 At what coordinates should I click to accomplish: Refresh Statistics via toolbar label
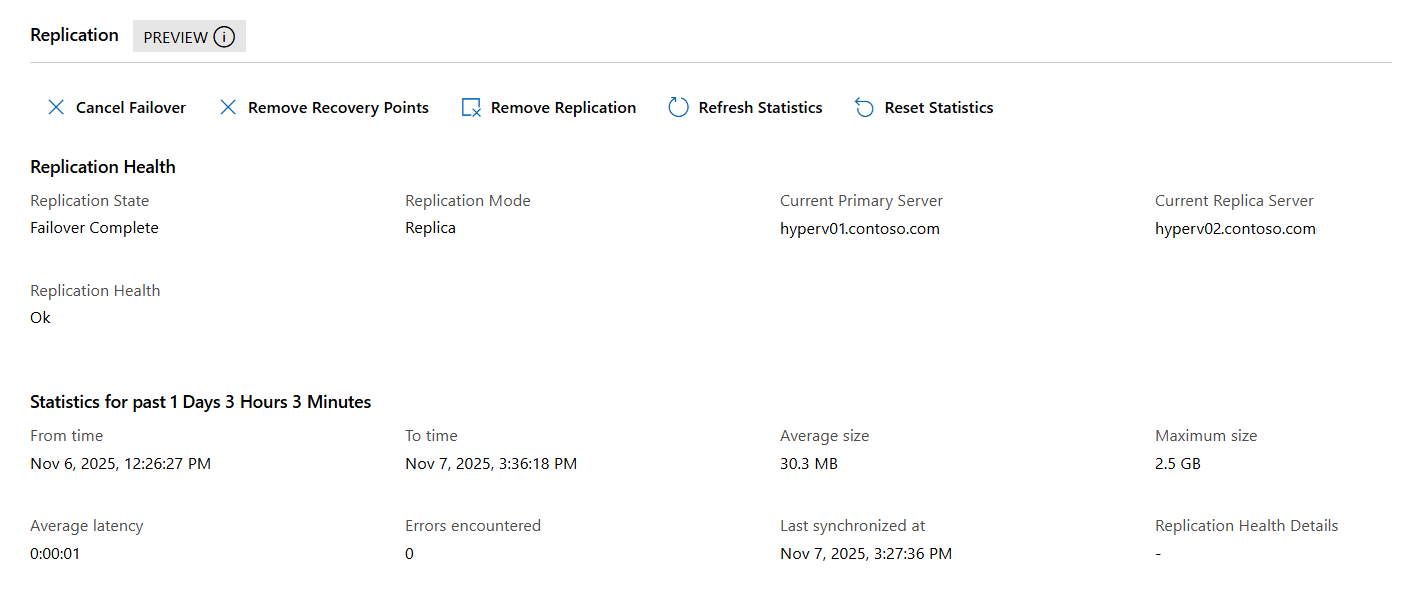pos(760,107)
